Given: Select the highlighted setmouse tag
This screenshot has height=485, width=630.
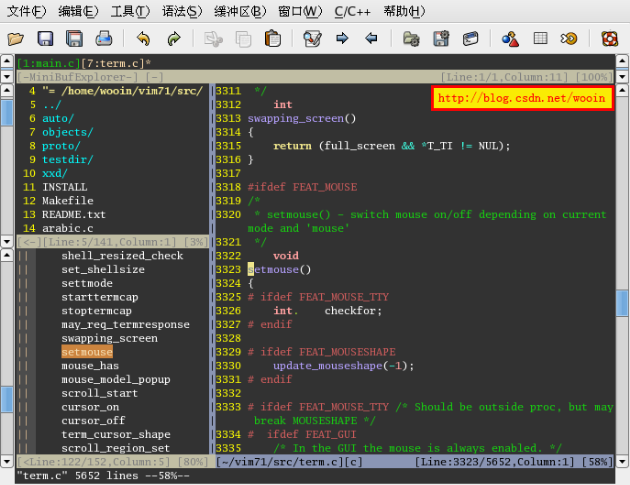Looking at the screenshot, I should pos(87,352).
